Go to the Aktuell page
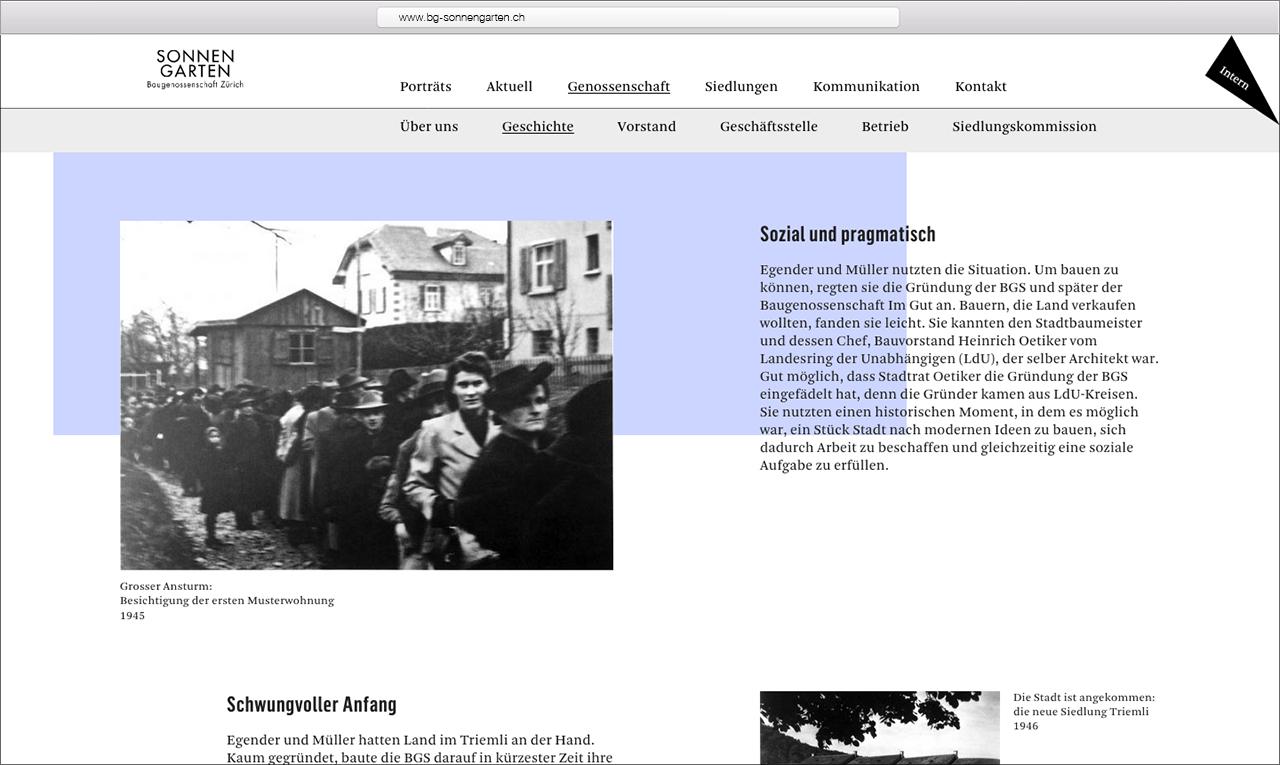1280x765 pixels. pyautogui.click(x=509, y=87)
